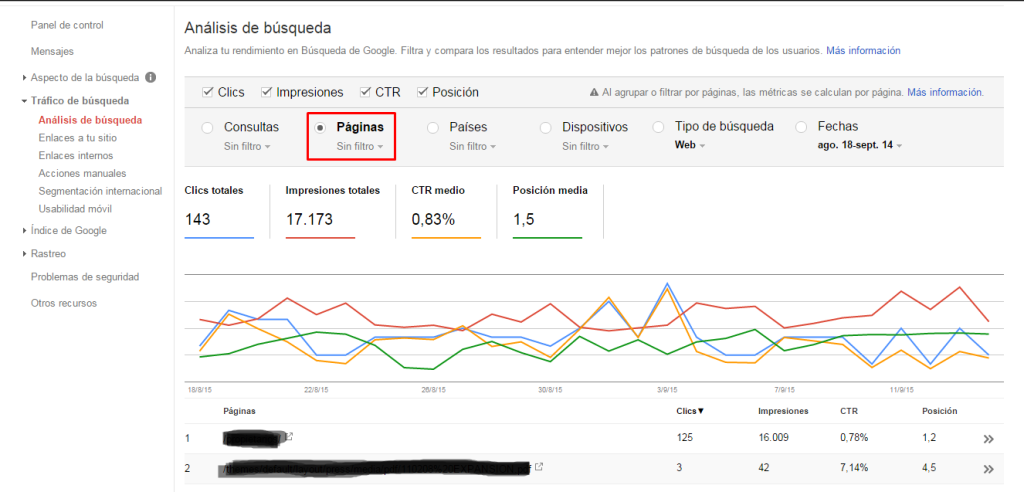Select the Consultas radio button

208,128
